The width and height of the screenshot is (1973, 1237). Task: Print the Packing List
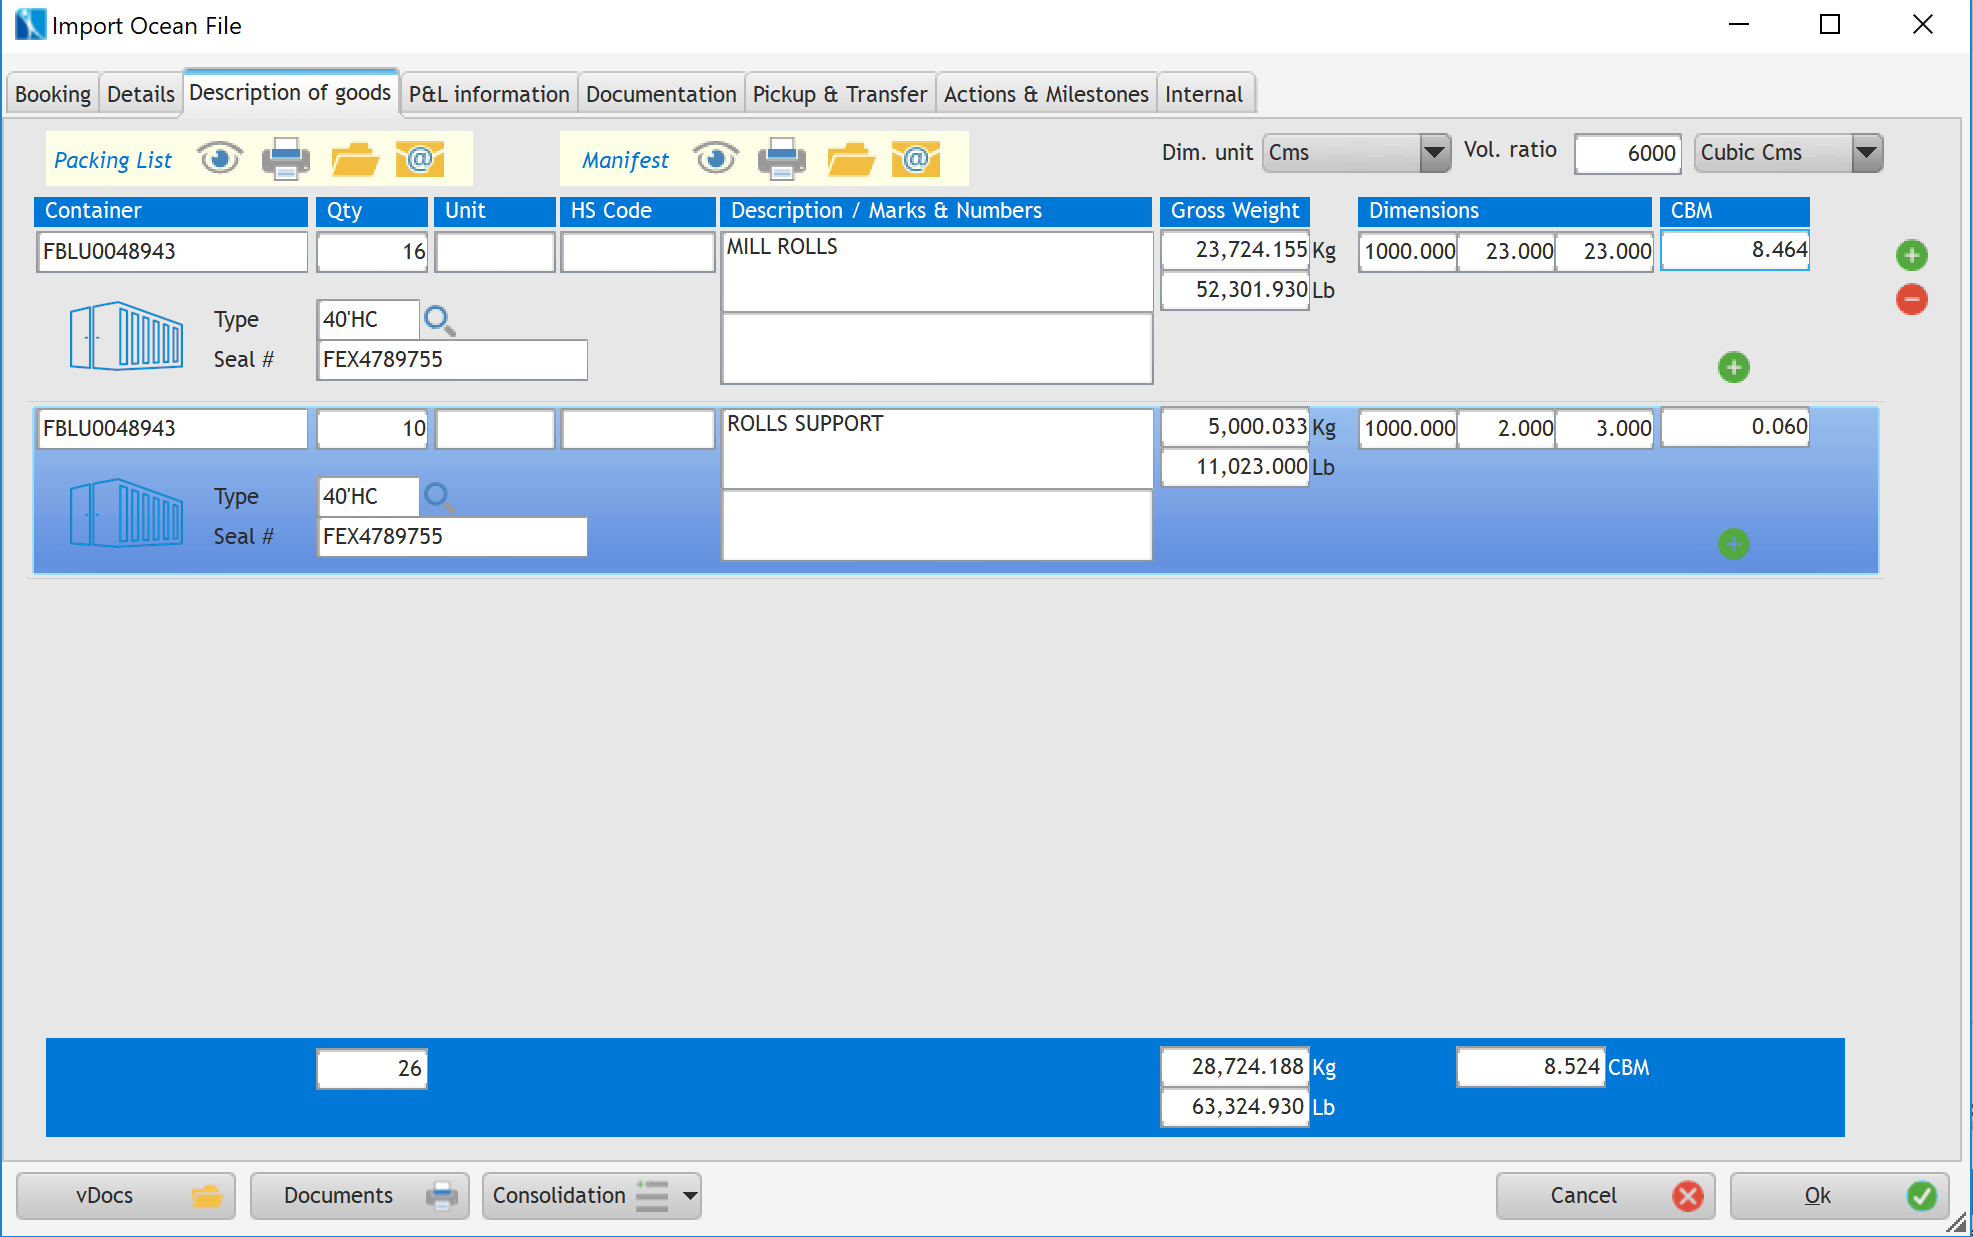[285, 159]
